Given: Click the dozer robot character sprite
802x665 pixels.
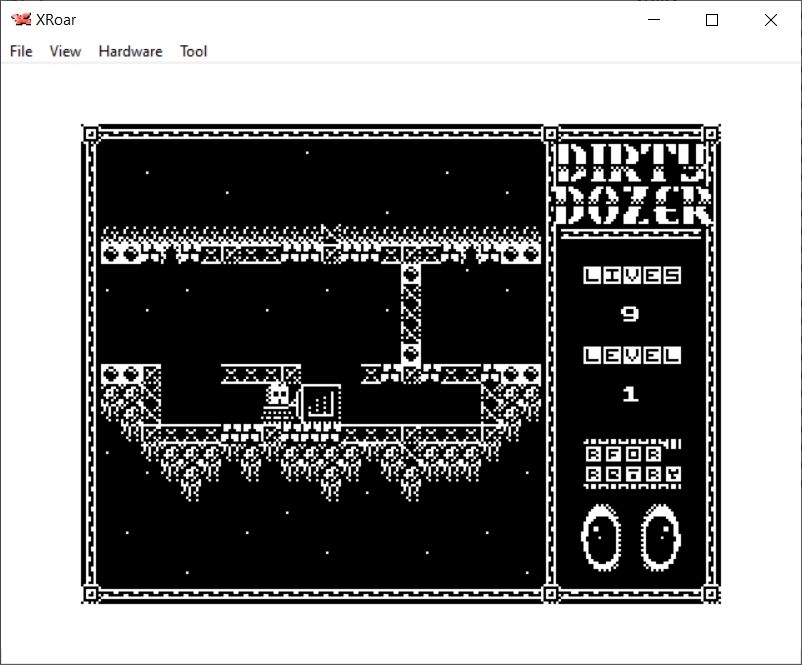Looking at the screenshot, I should coord(279,398).
